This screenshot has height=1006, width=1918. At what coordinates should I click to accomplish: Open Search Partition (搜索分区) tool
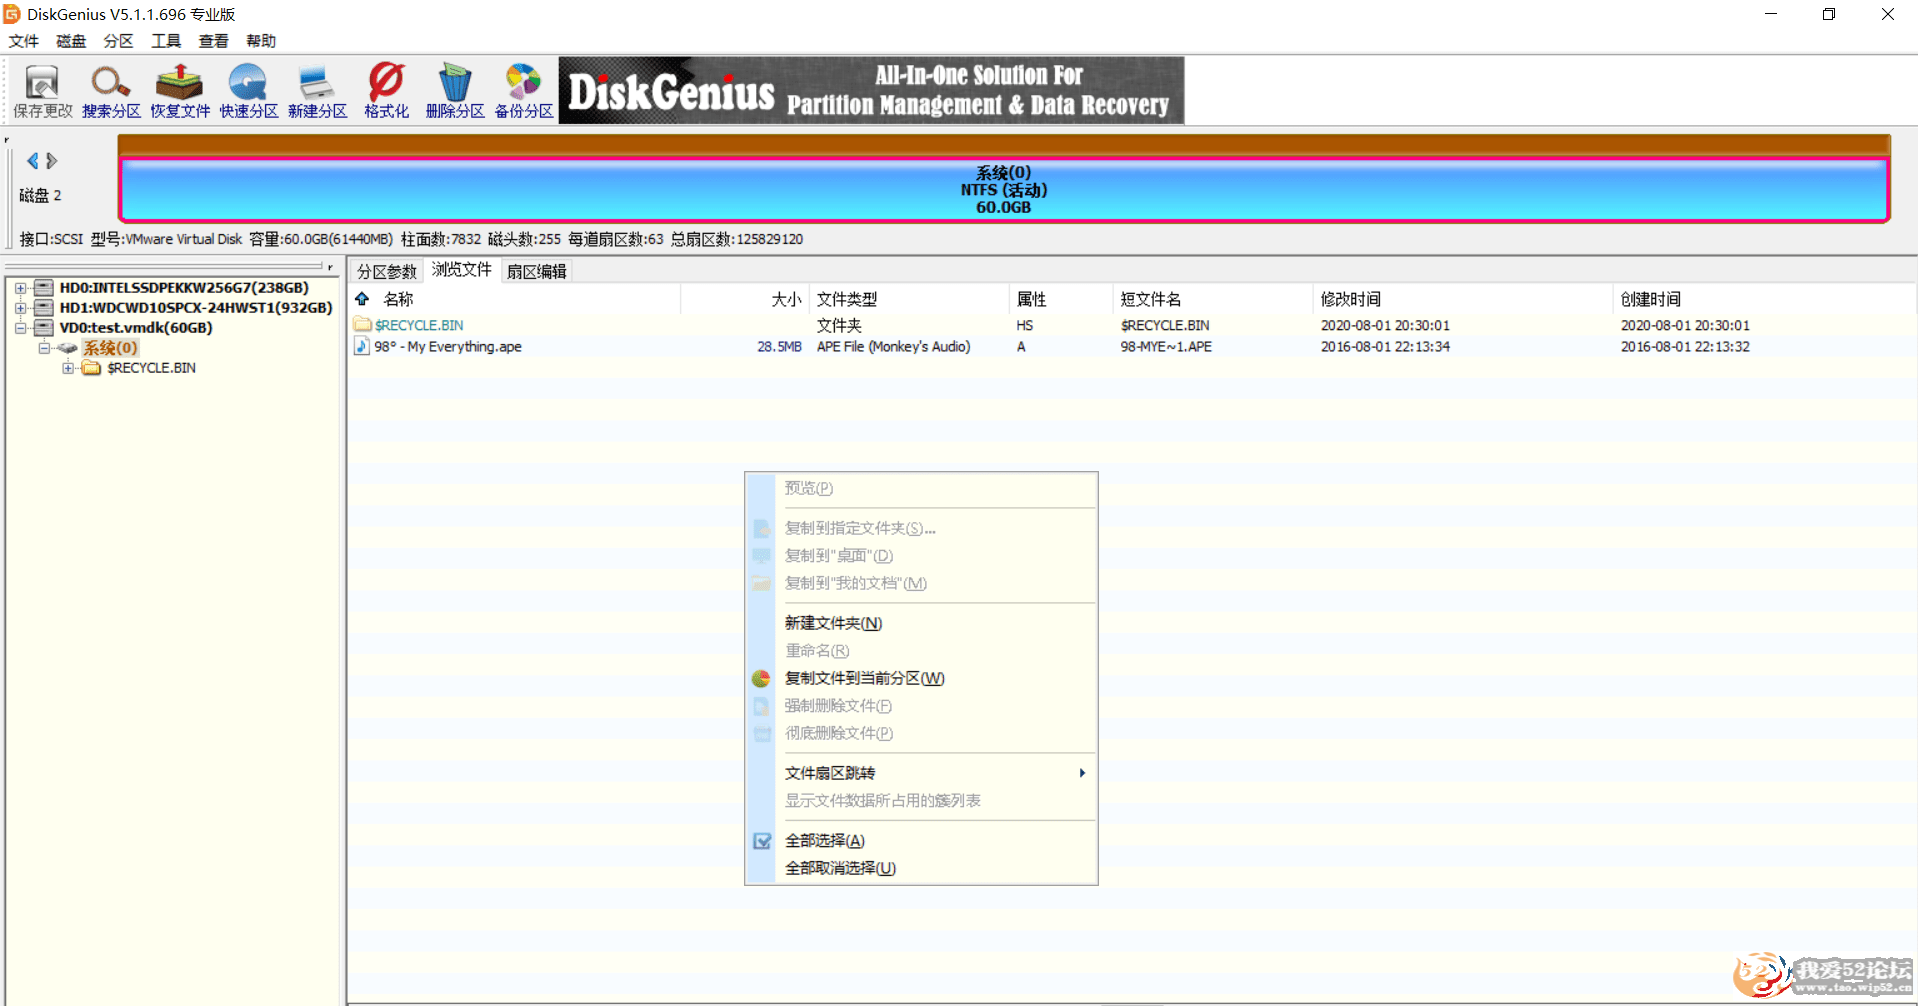click(x=111, y=90)
